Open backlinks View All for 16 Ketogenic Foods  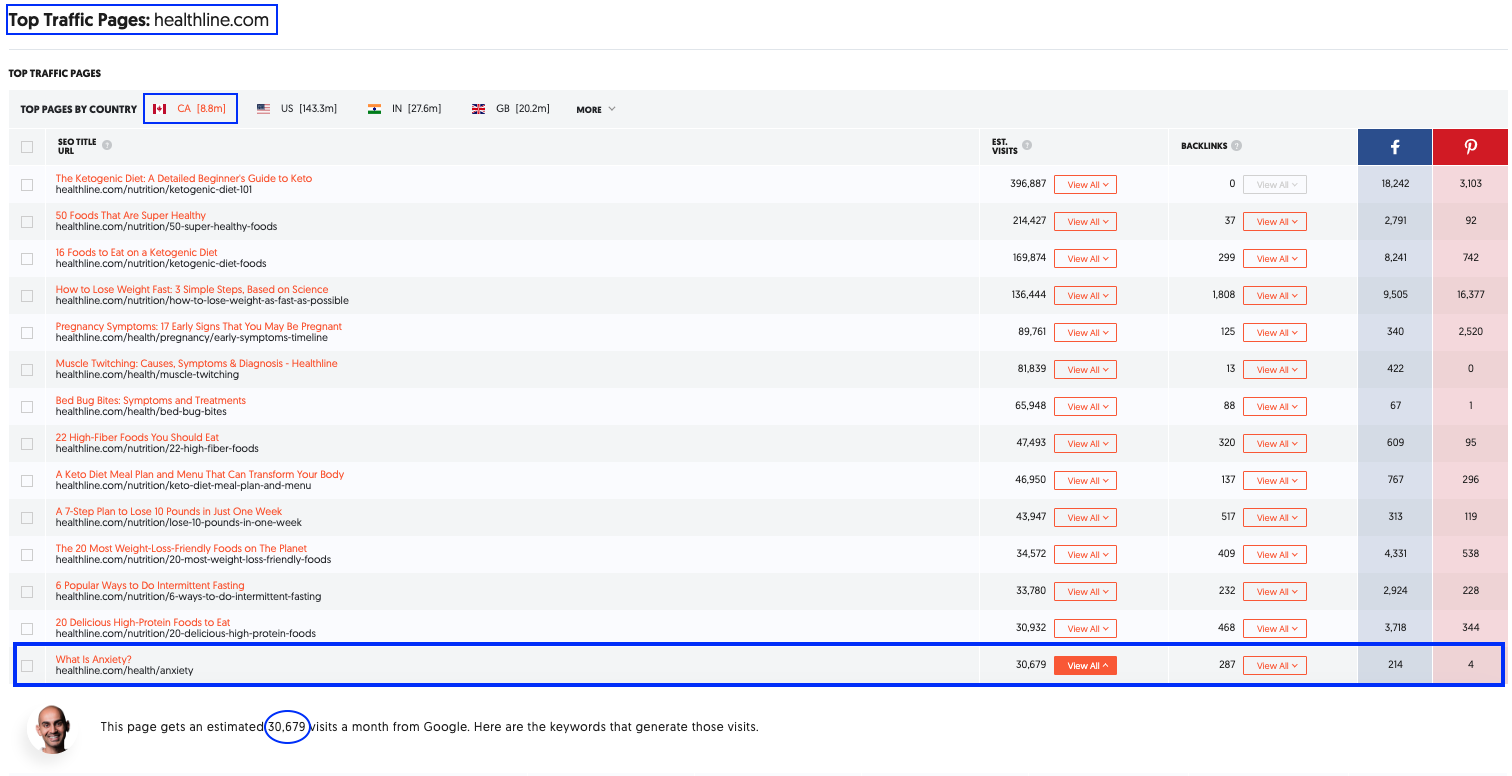tap(1274, 258)
